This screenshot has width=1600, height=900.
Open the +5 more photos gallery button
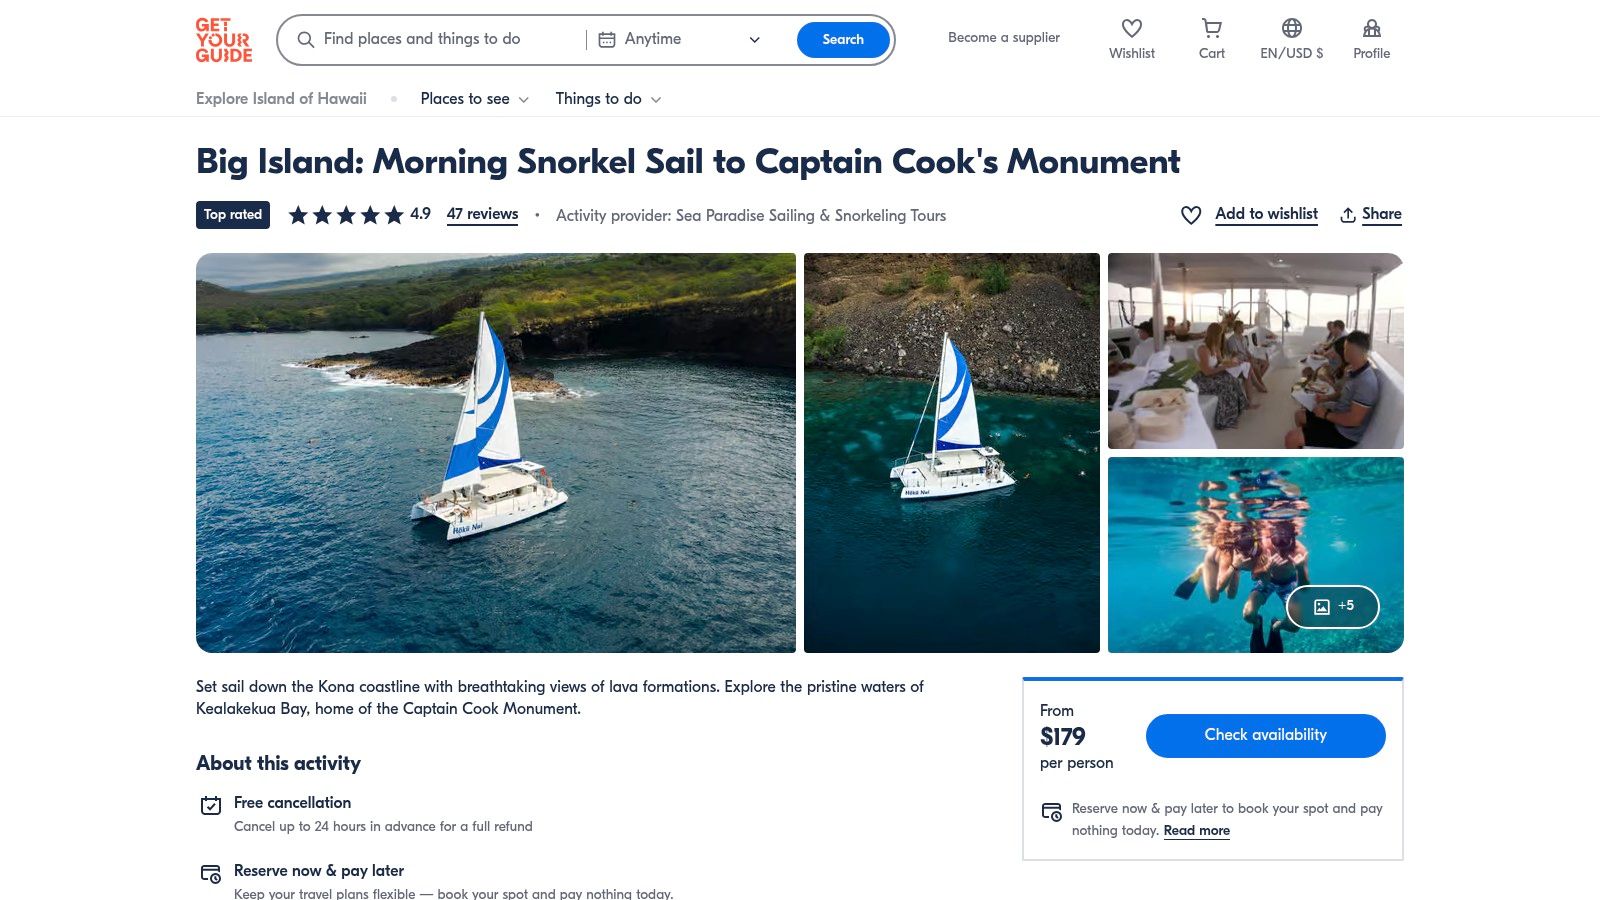pos(1332,606)
